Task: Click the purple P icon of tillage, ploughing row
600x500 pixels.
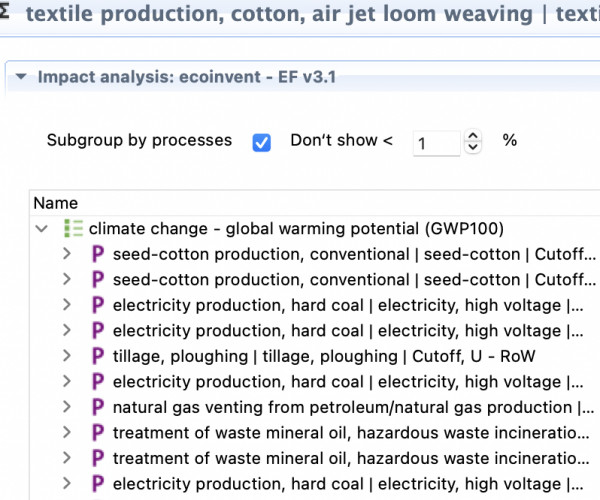Action: (x=98, y=356)
